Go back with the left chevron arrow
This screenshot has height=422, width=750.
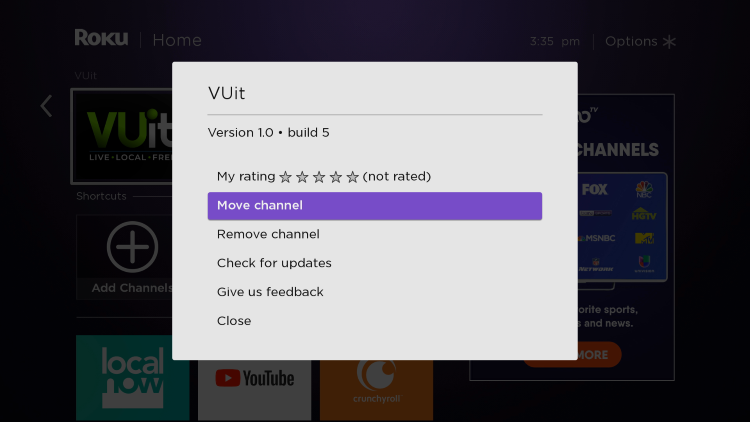(46, 106)
